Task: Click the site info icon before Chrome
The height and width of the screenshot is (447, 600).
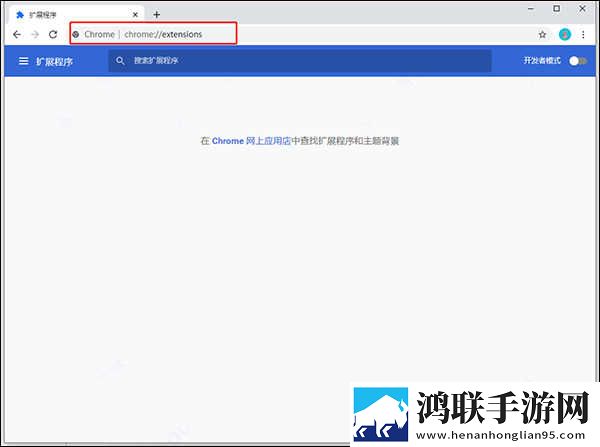Action: [x=76, y=34]
